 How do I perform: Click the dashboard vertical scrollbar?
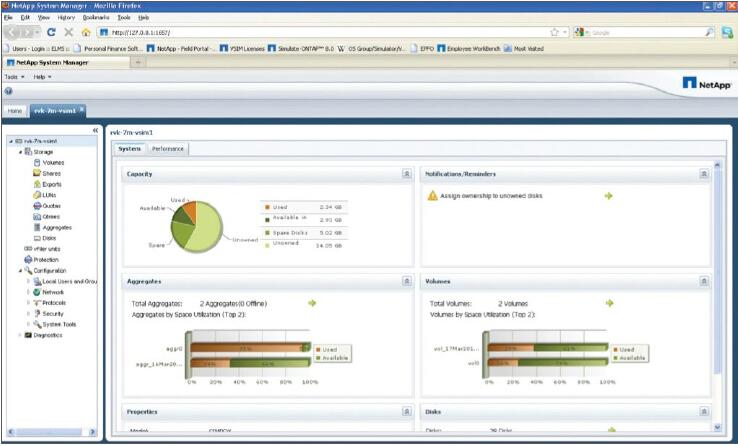(x=717, y=296)
